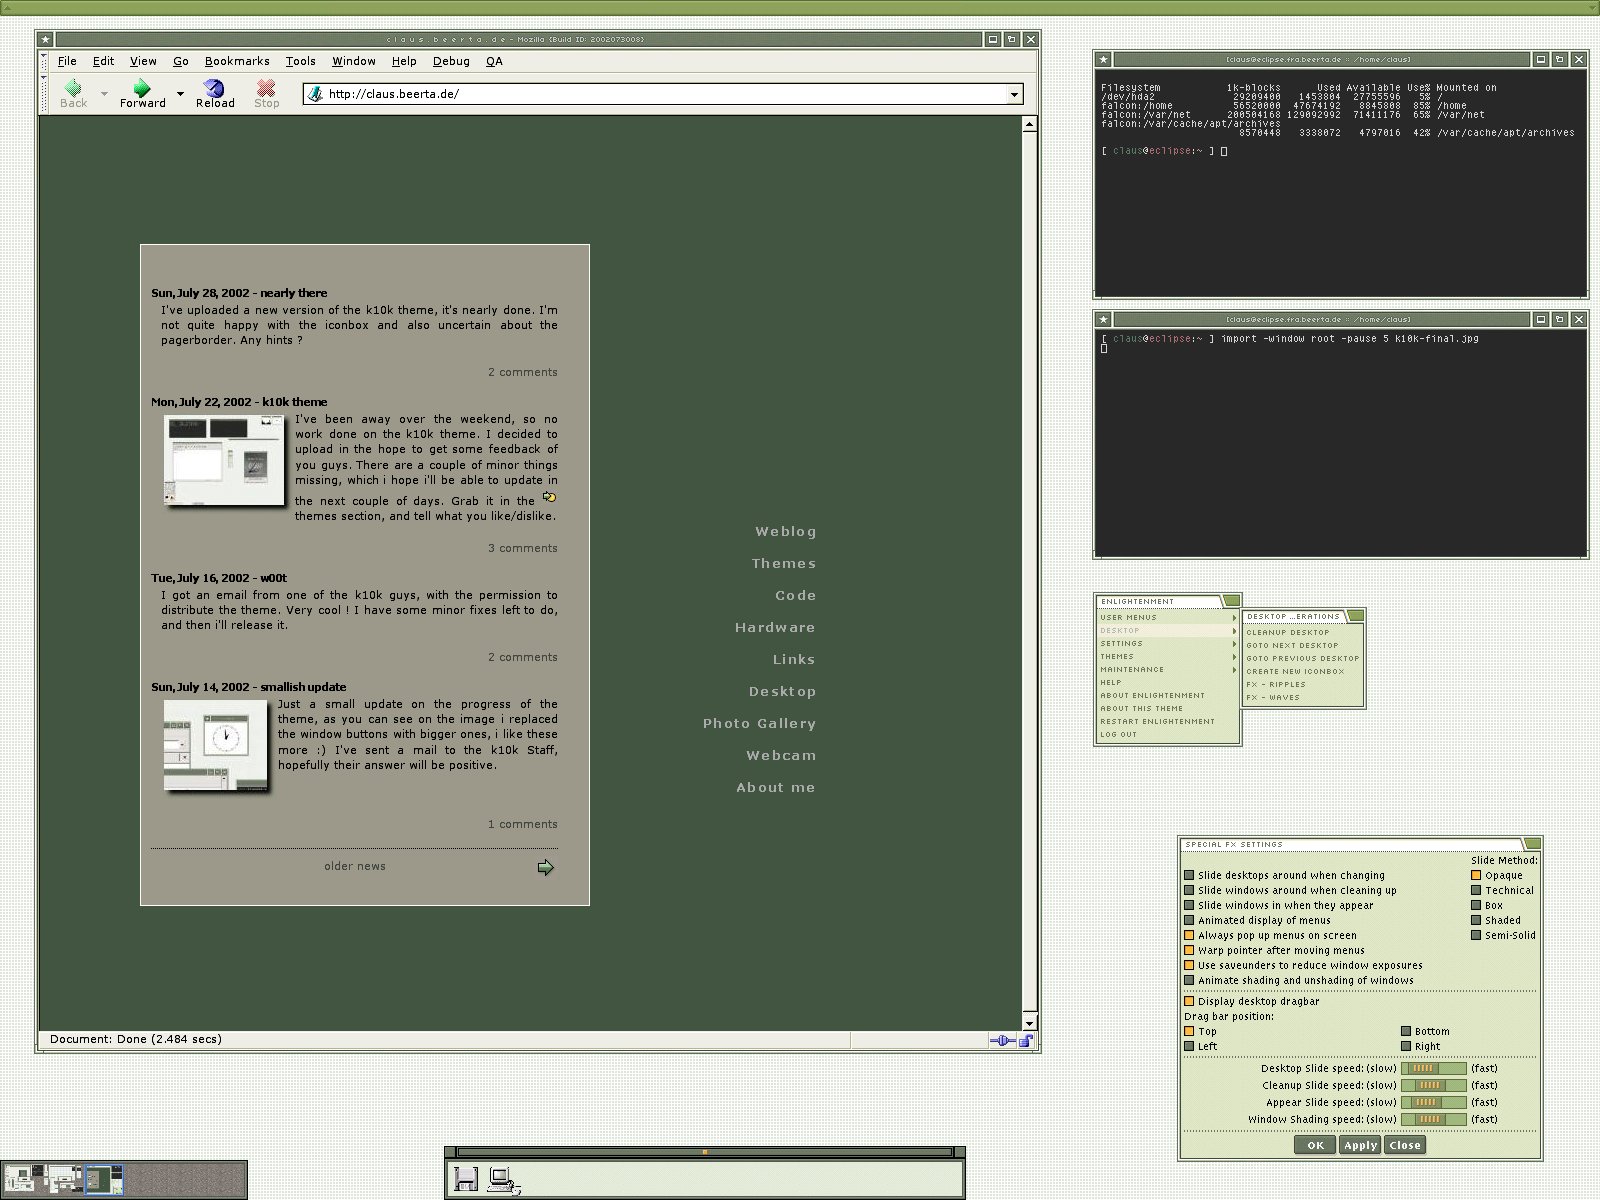Click green corner tab of Enlightenment menu
This screenshot has width=1600, height=1200.
(x=1231, y=601)
